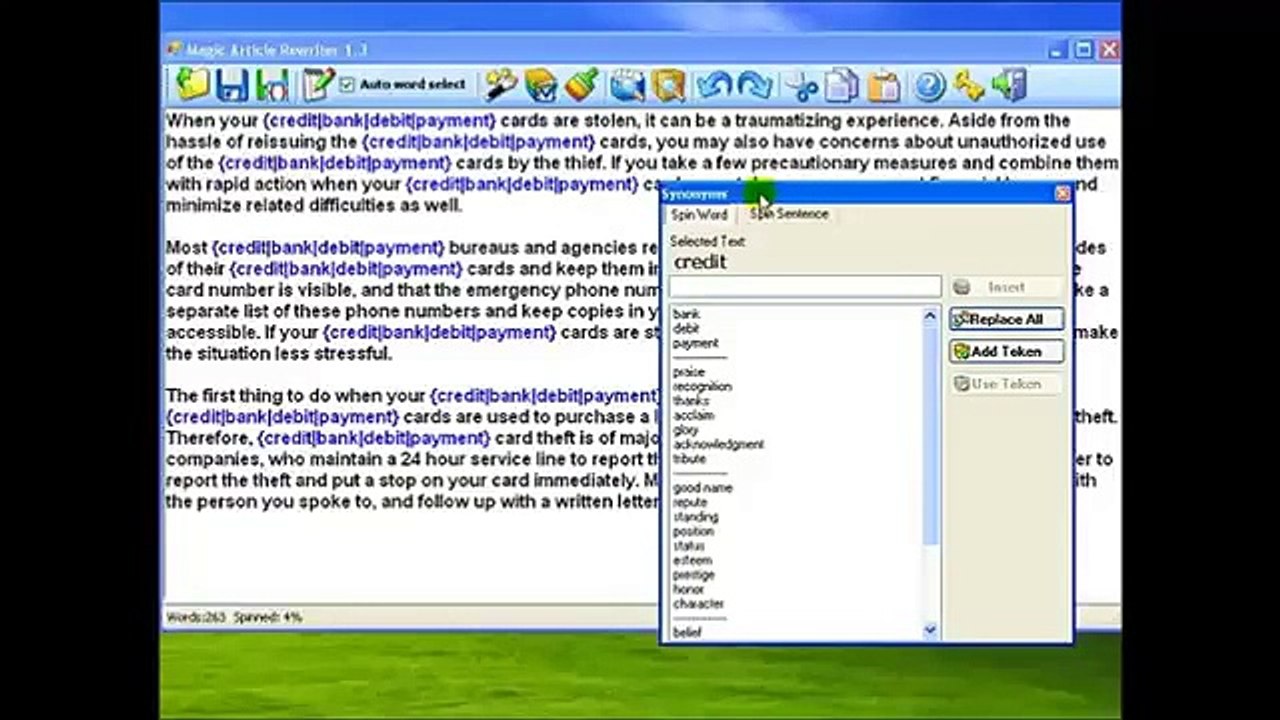Click synonym list scroll-down arrow
This screenshot has width=1280, height=720.
(x=930, y=630)
